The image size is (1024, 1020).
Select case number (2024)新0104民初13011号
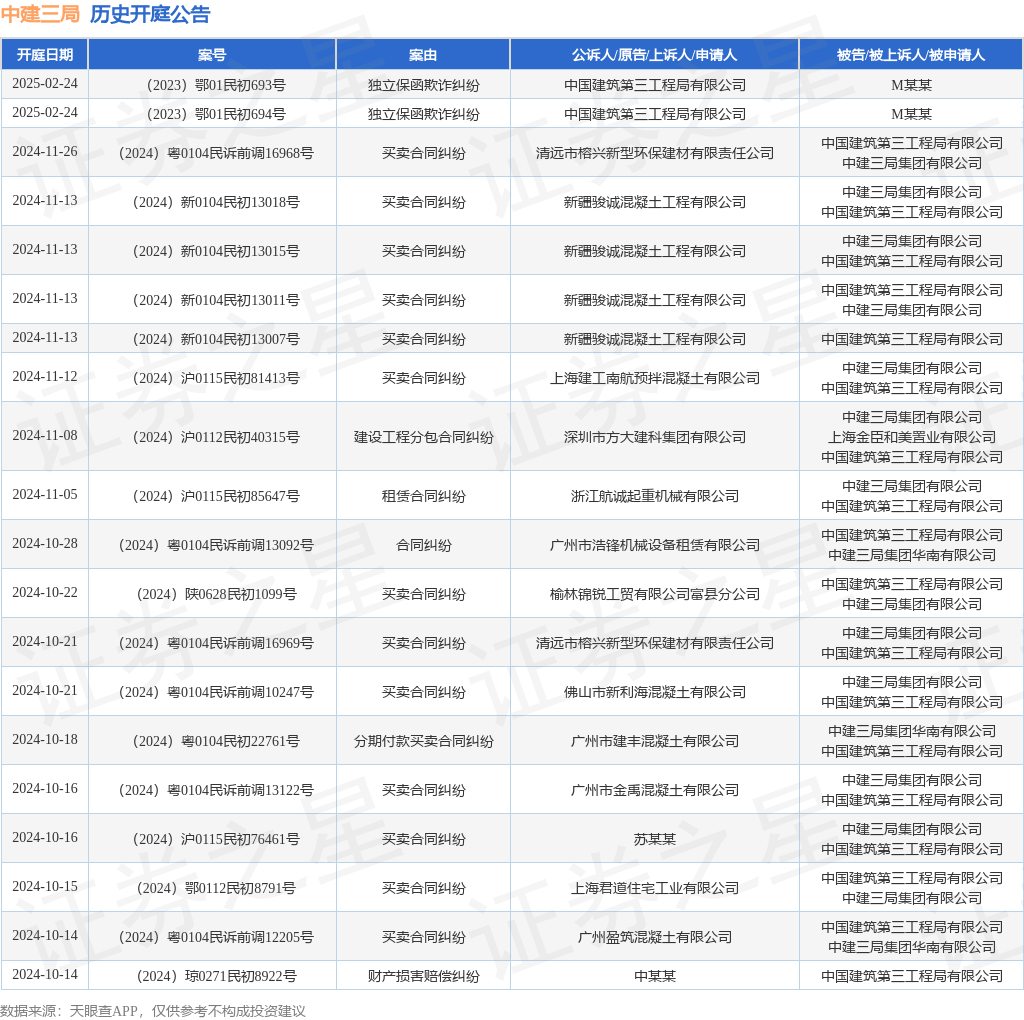(216, 300)
